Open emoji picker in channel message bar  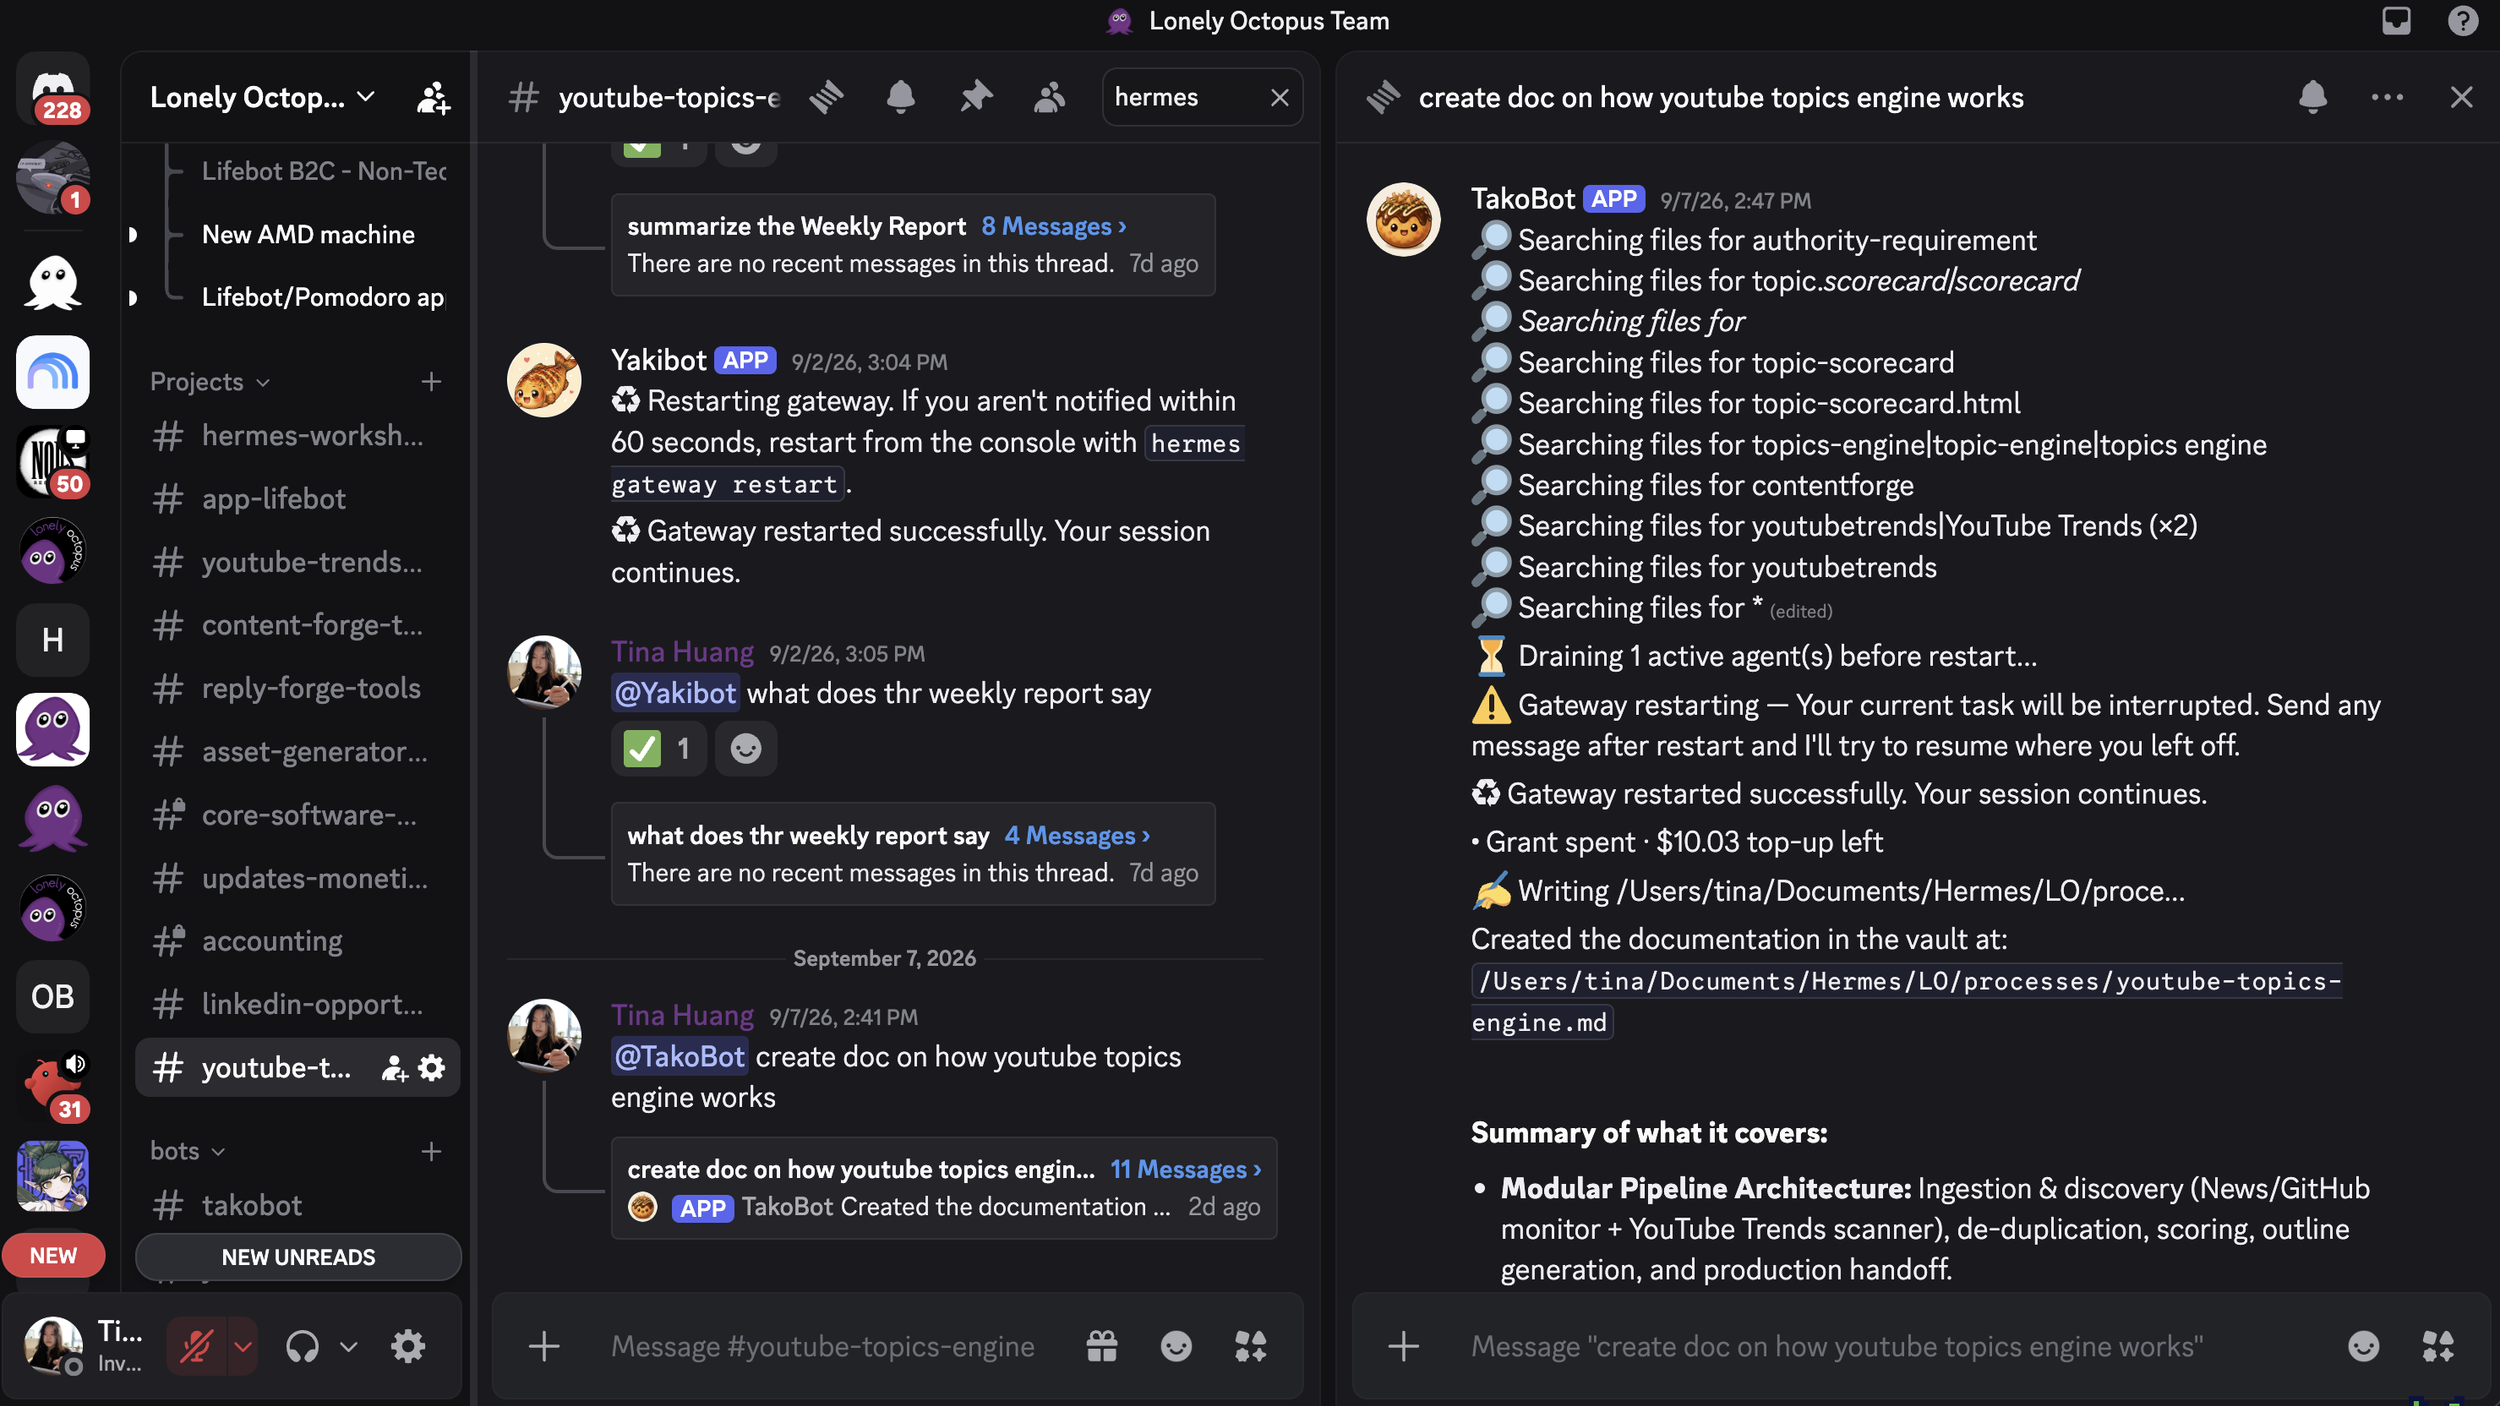click(1176, 1347)
